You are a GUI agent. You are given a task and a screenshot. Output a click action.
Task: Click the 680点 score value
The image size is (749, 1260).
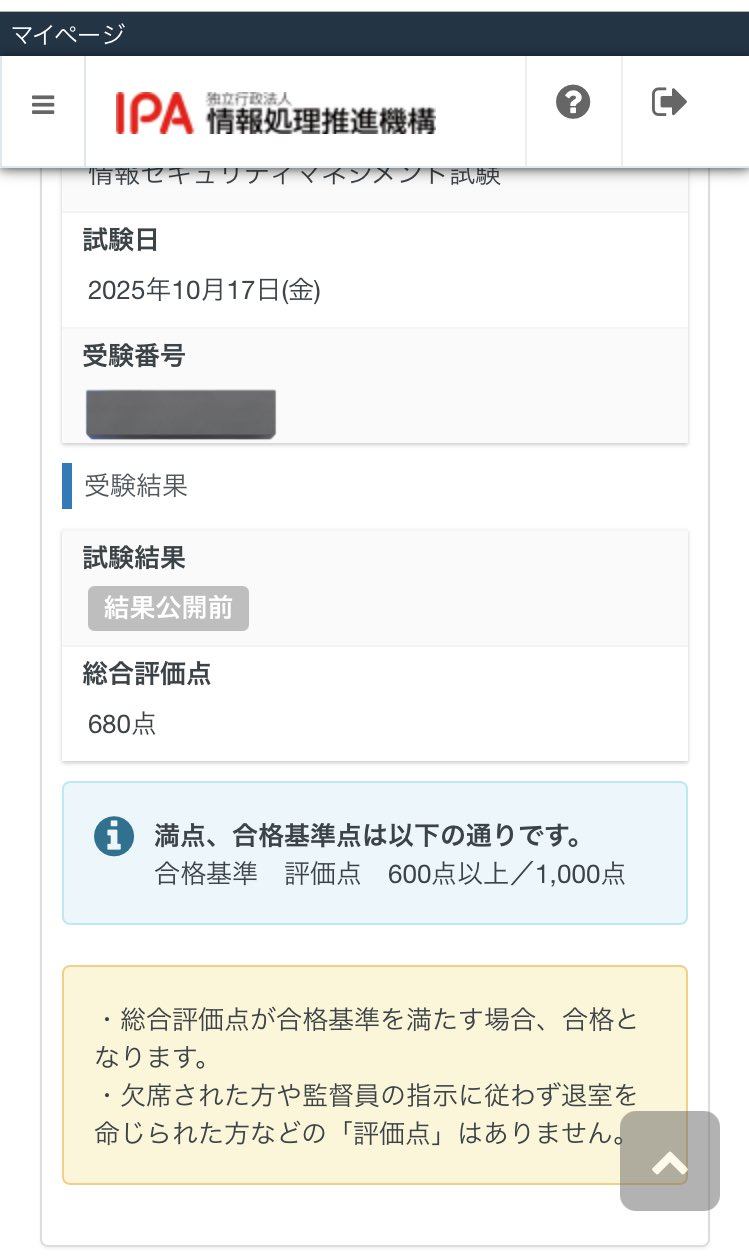click(x=122, y=724)
